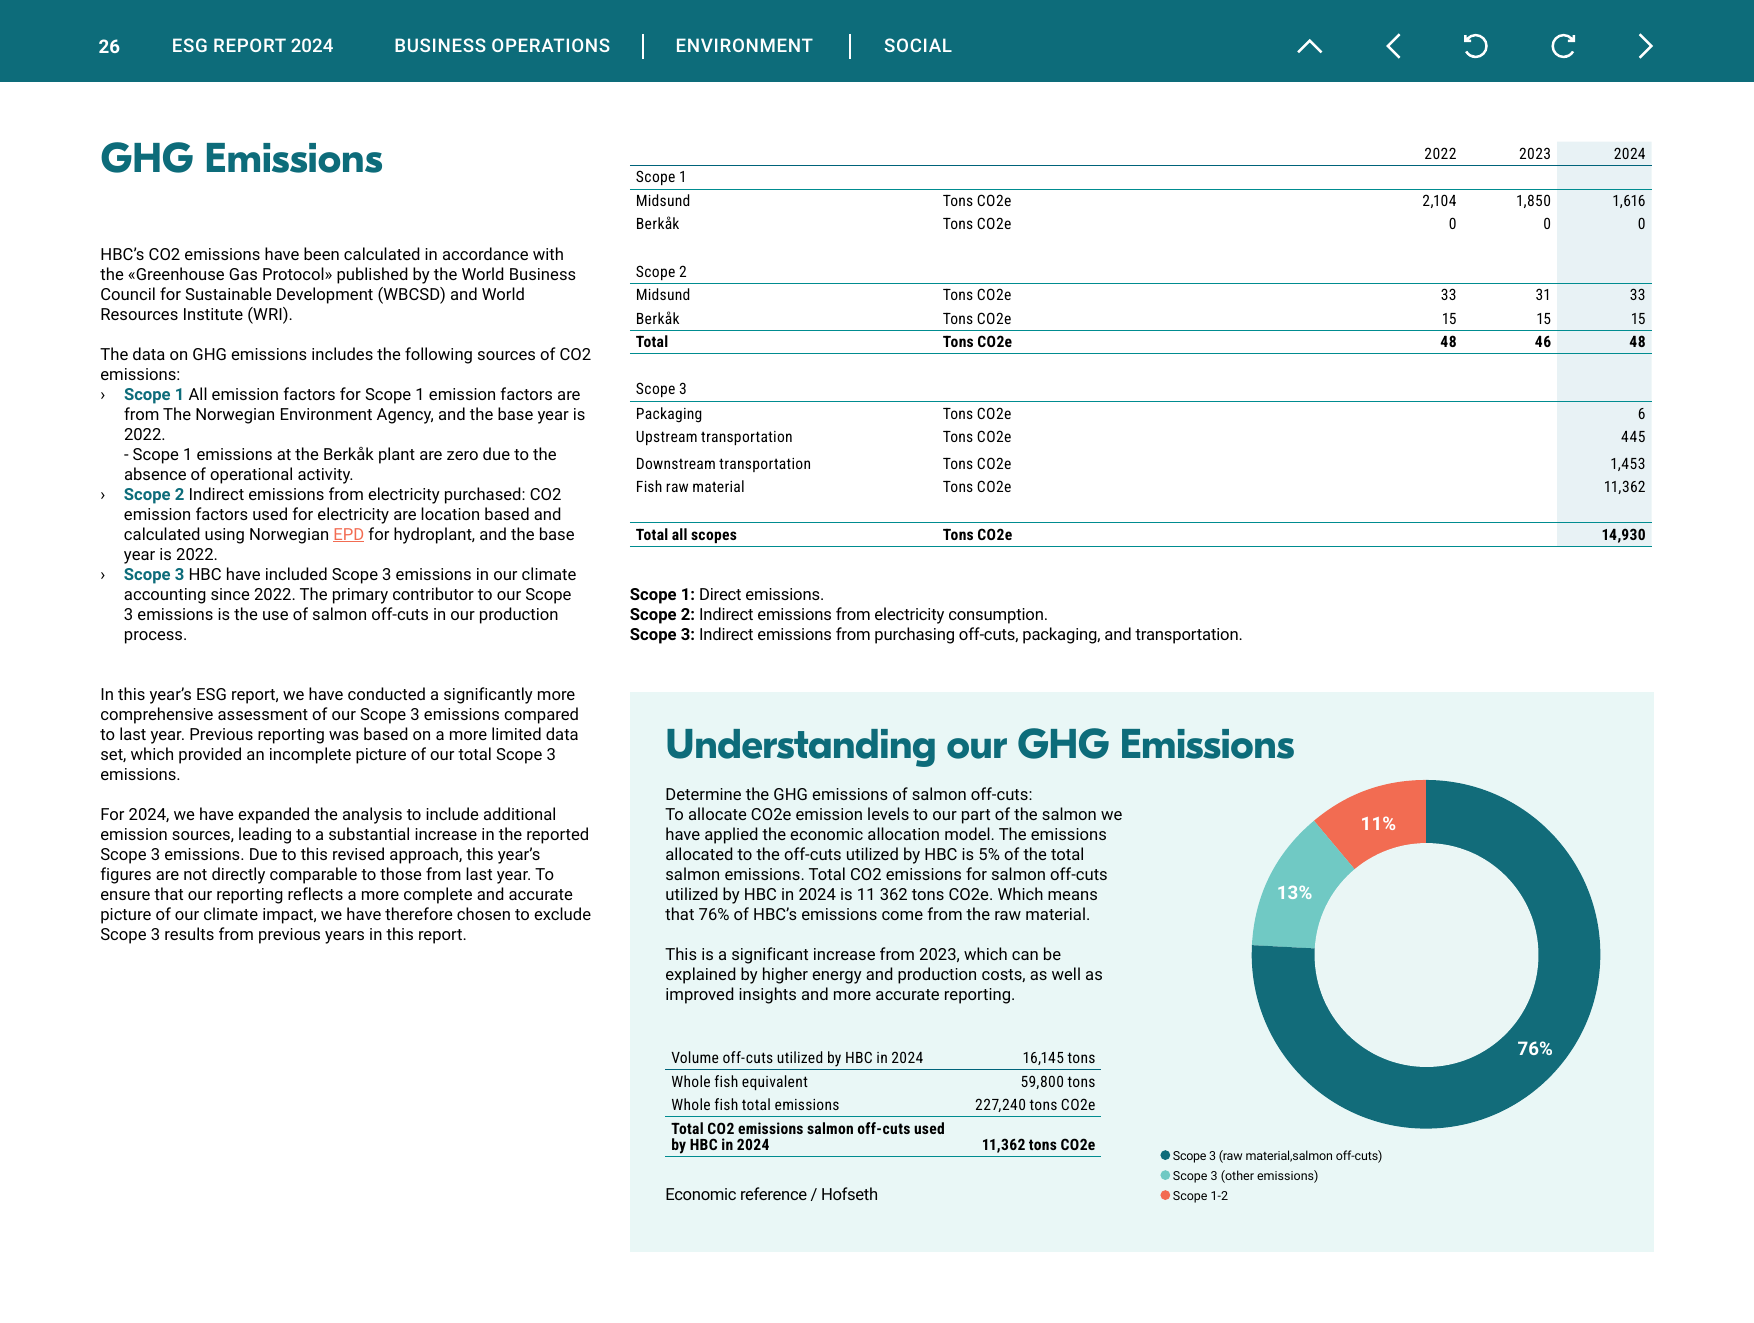Open the EPD hyperlink
This screenshot has height=1323, width=1754.
(348, 535)
